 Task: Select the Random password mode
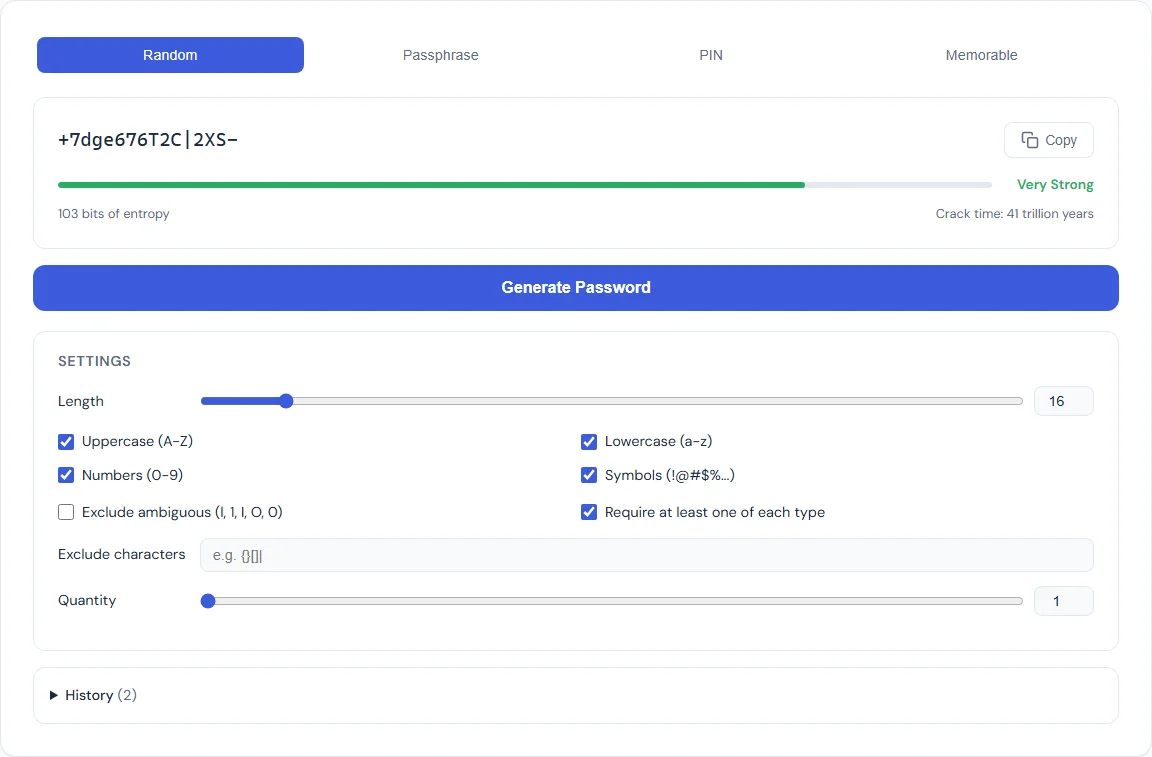[170, 55]
